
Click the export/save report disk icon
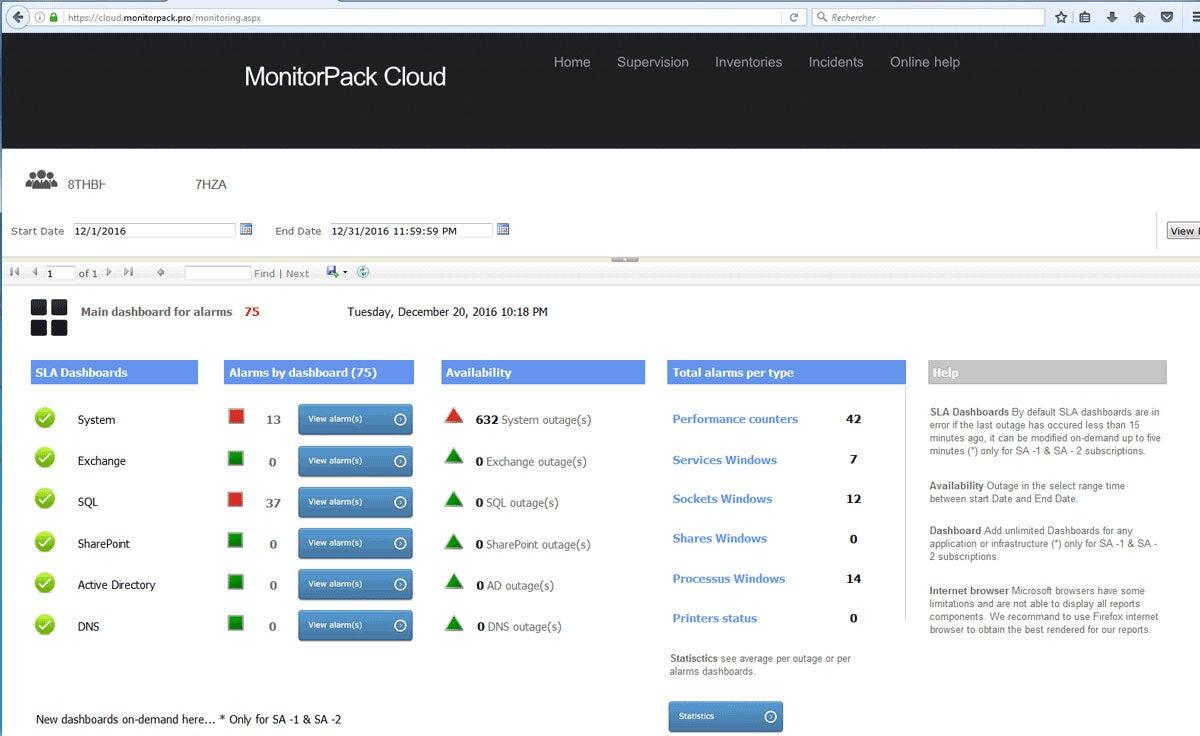coord(331,272)
